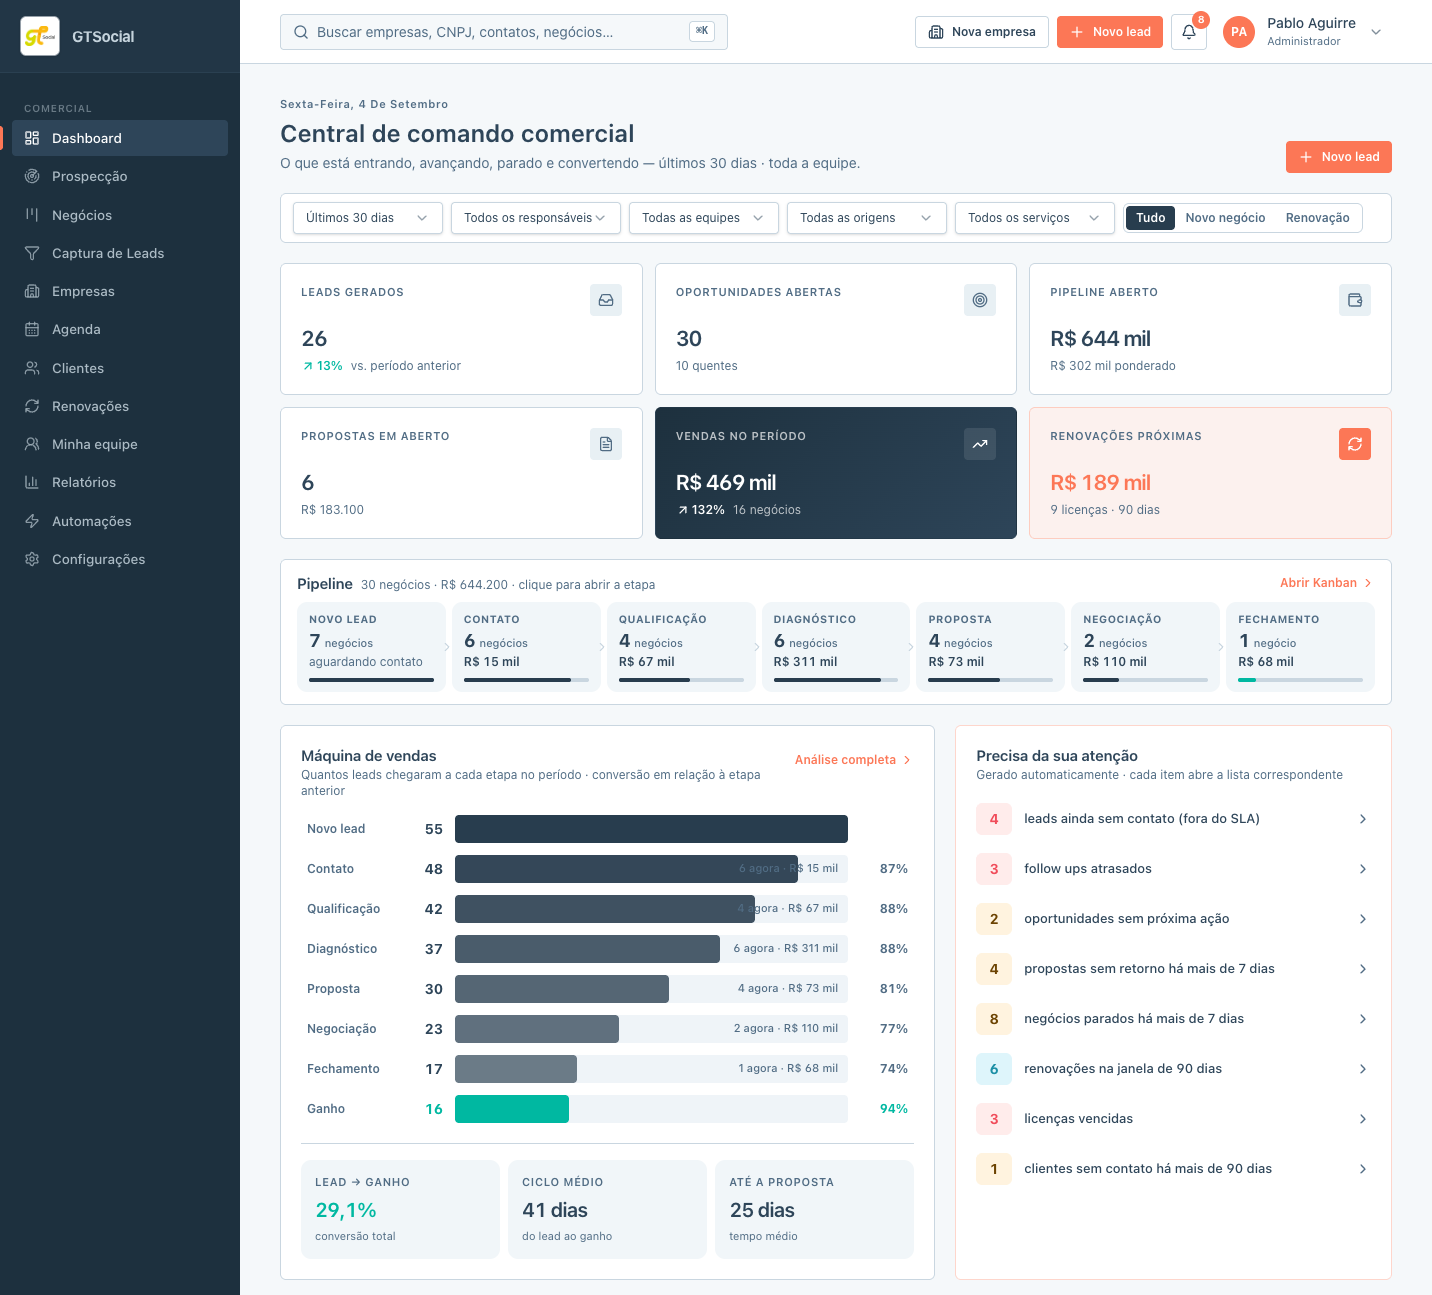Click the Minha equipe sidebar icon
The height and width of the screenshot is (1295, 1432).
[32, 444]
